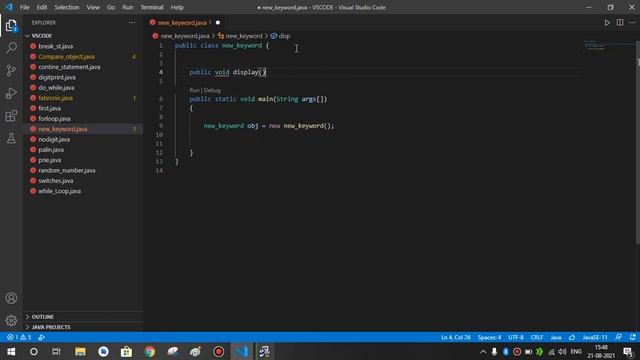Click the ENG language indicator in the tray

pos(576,351)
